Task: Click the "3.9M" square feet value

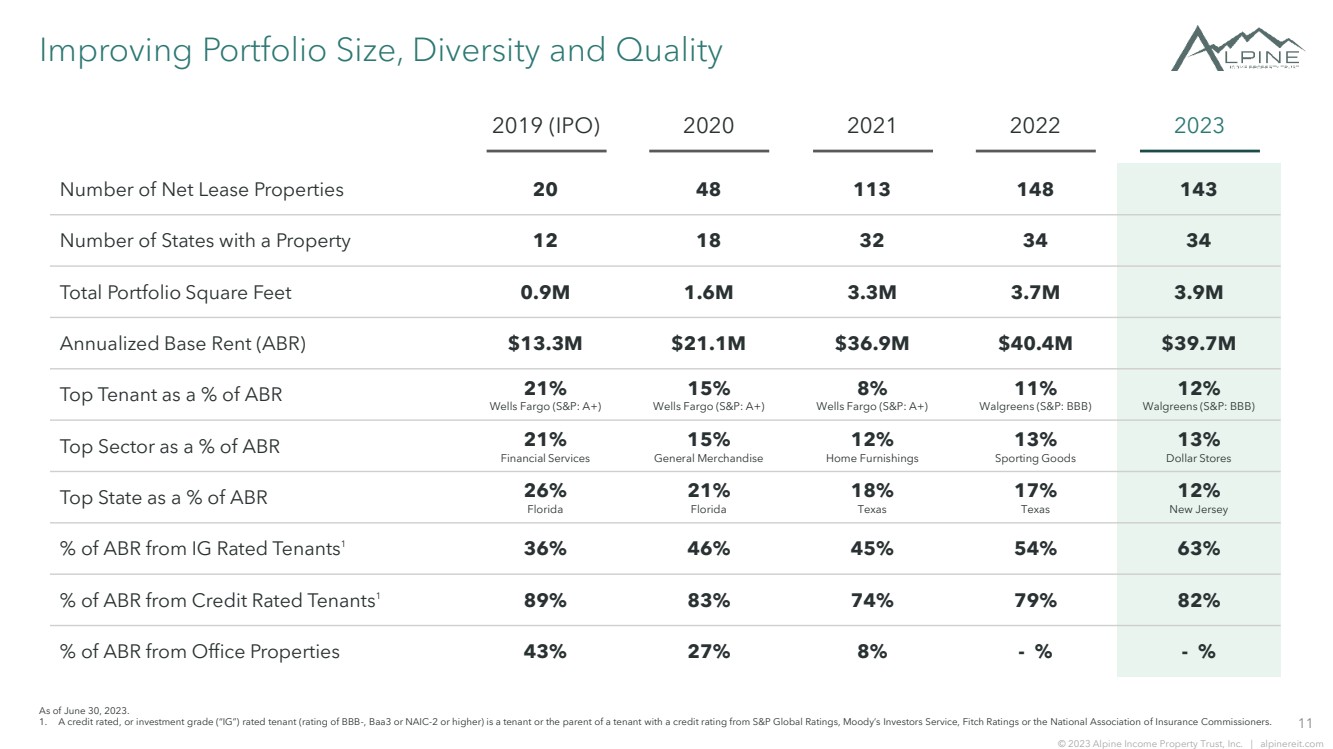Action: click(1198, 292)
